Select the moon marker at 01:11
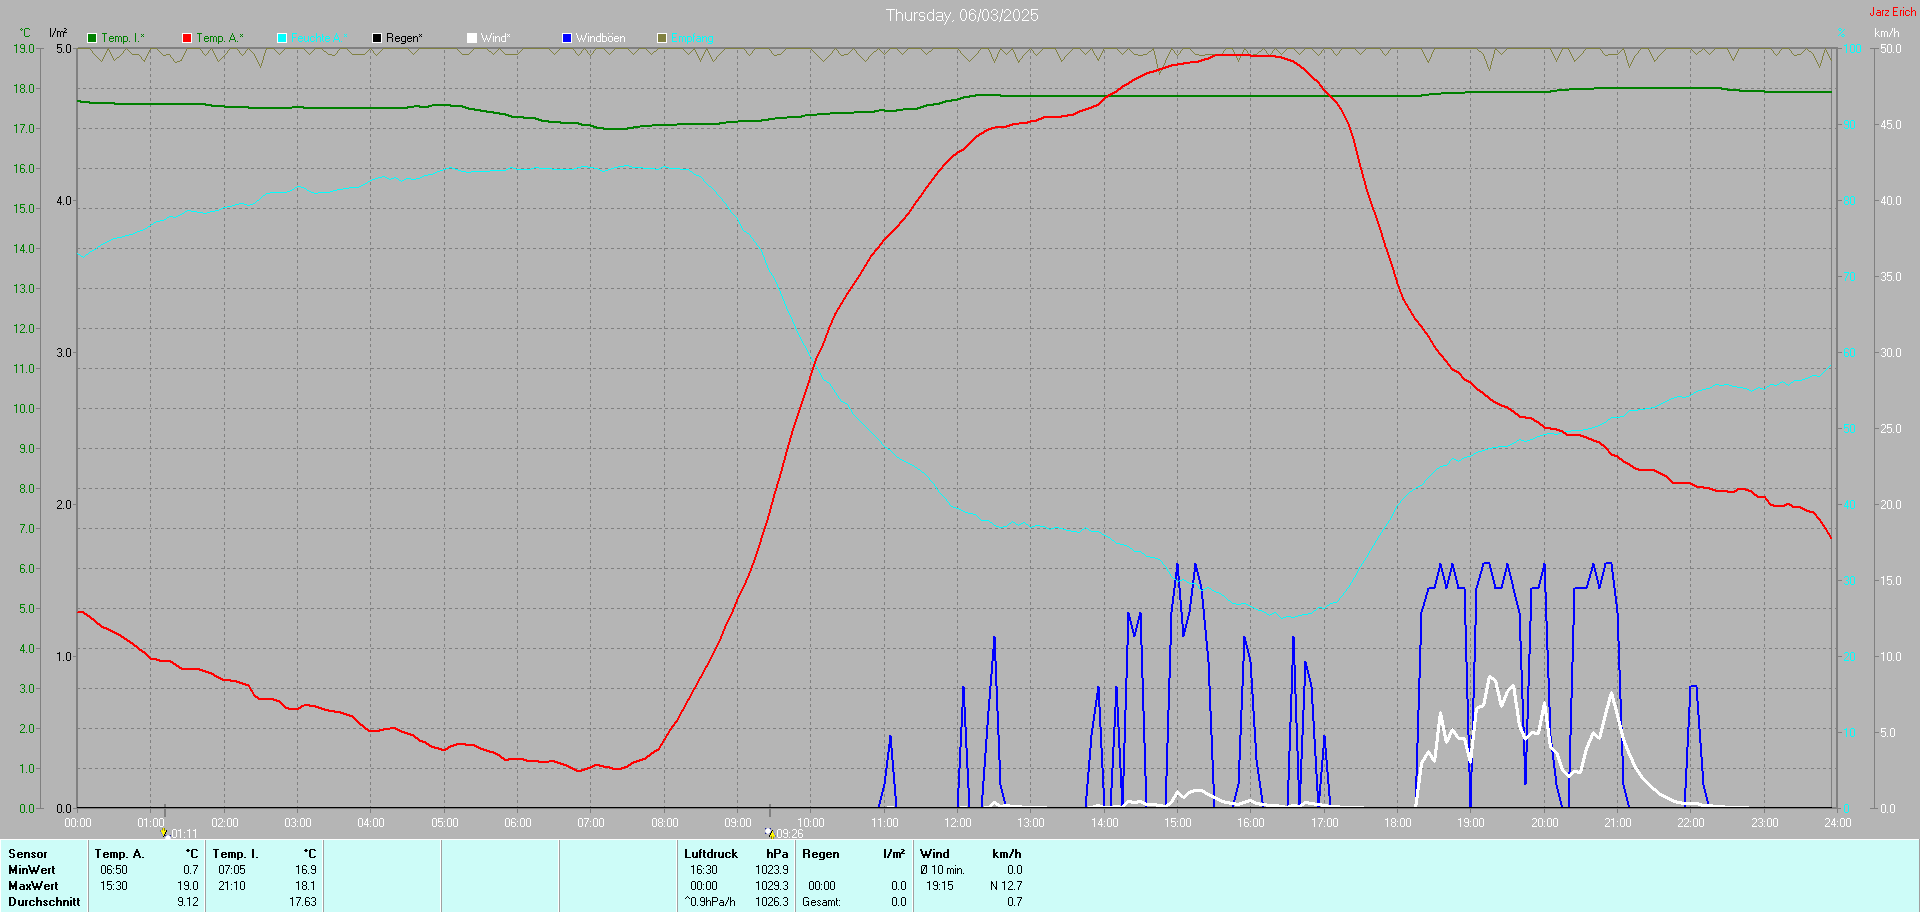Screen dimensions: 1920x912 (164, 832)
